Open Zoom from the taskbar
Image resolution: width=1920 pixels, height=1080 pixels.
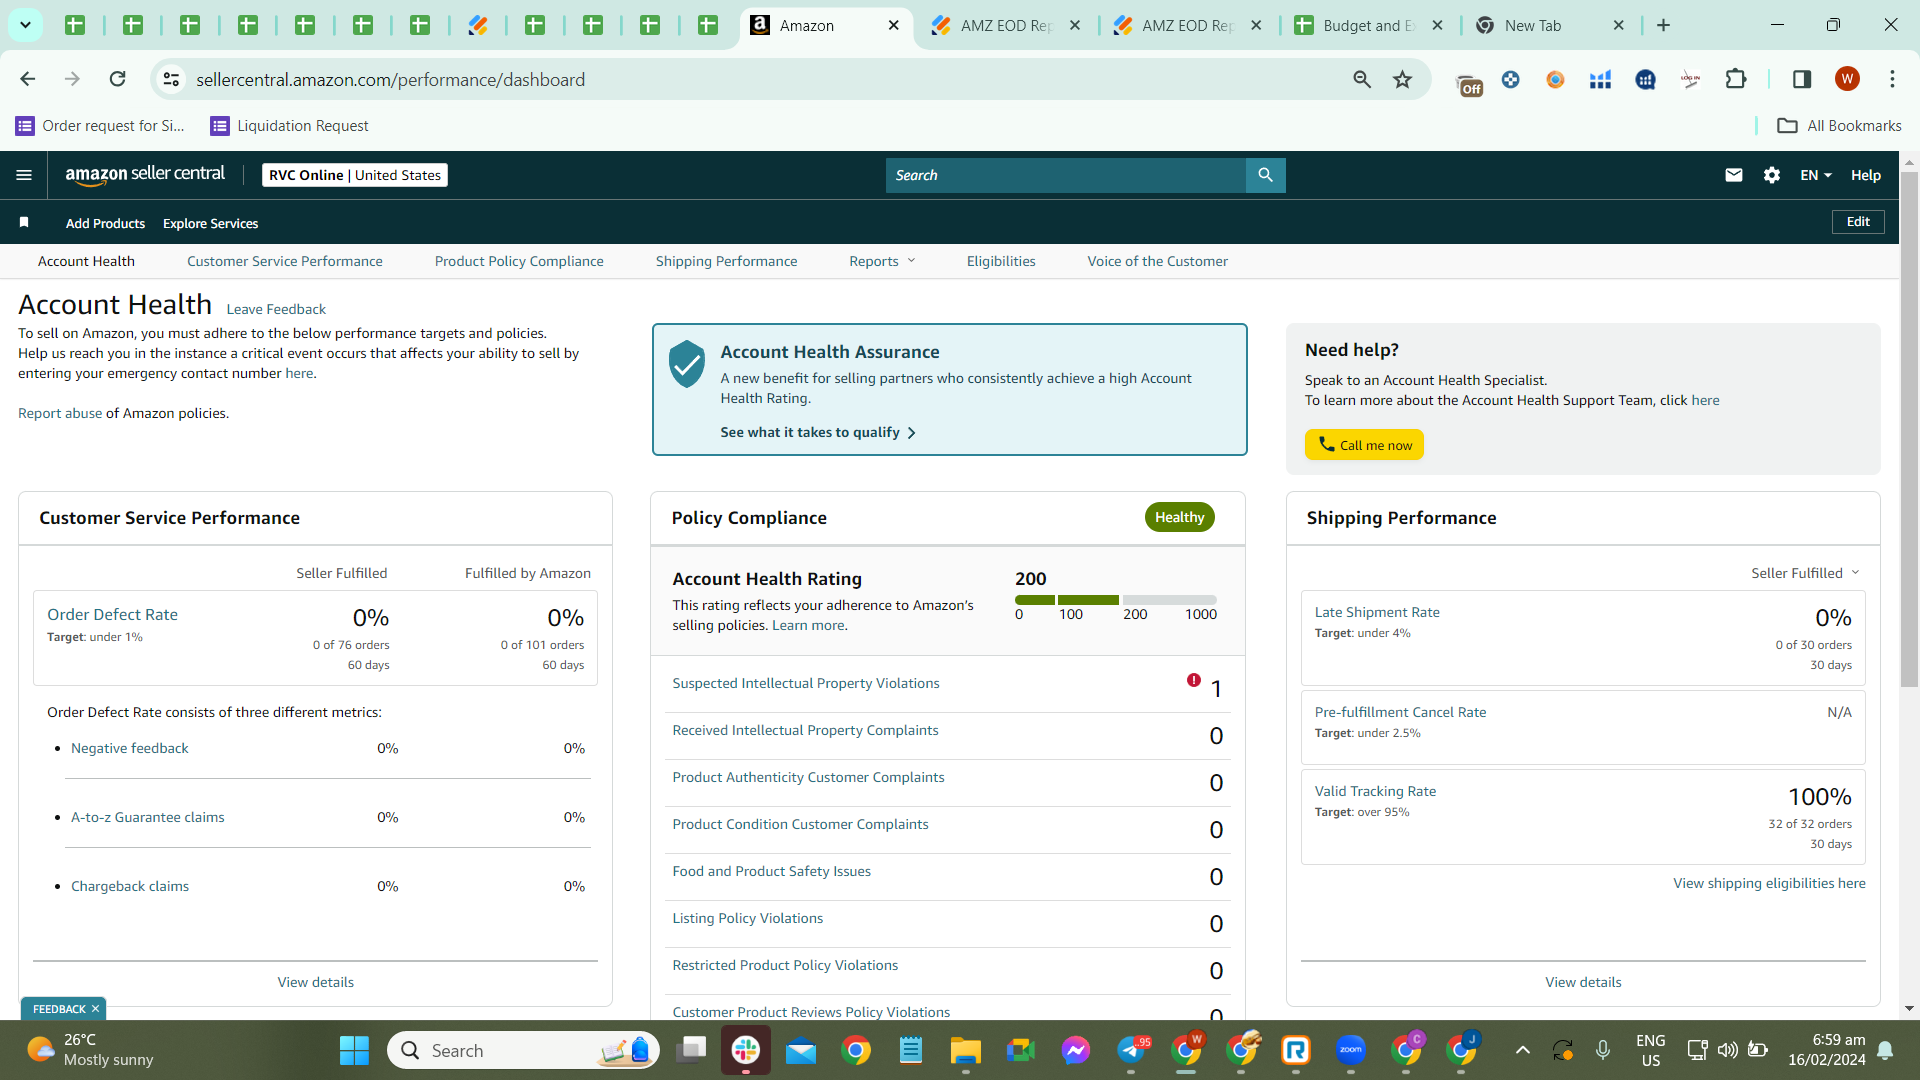1351,1050
